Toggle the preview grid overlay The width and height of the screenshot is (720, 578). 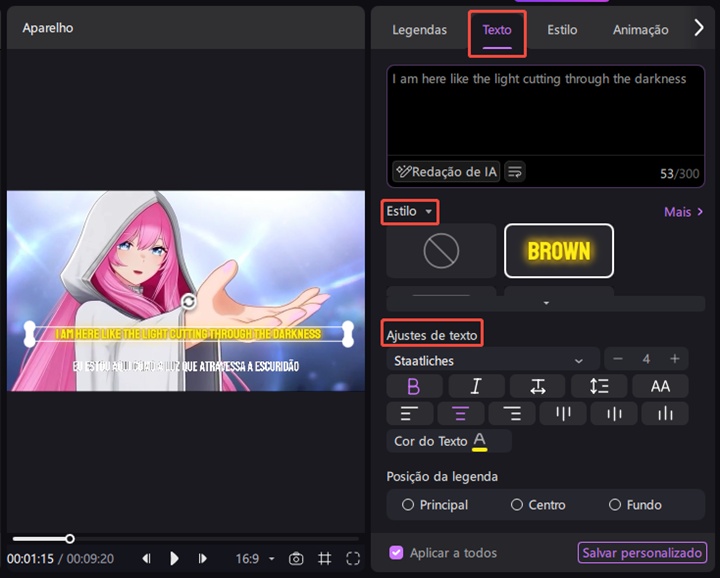click(325, 559)
